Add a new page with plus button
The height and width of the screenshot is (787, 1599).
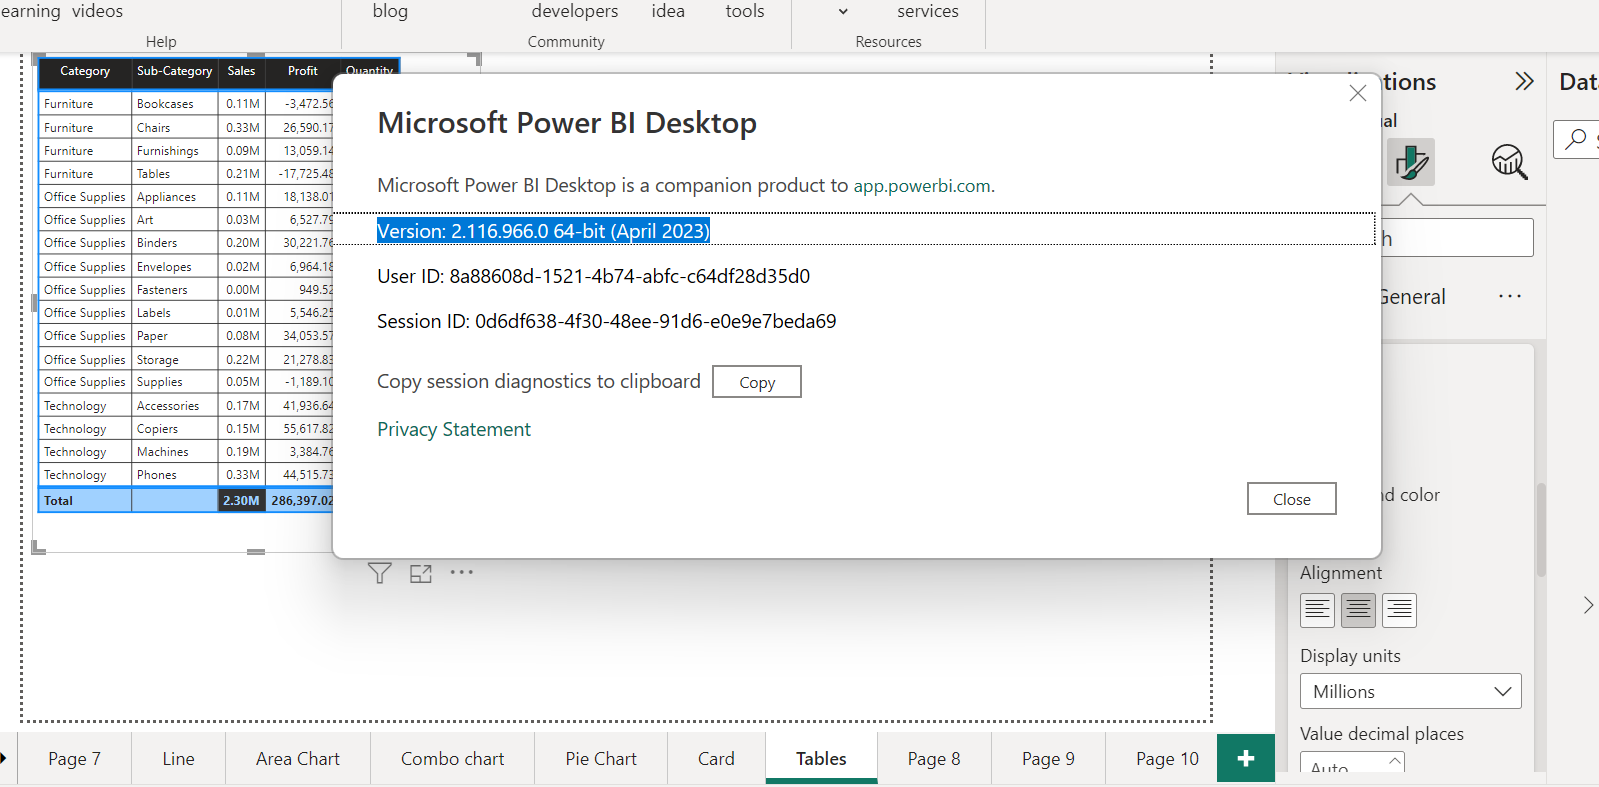click(1246, 758)
